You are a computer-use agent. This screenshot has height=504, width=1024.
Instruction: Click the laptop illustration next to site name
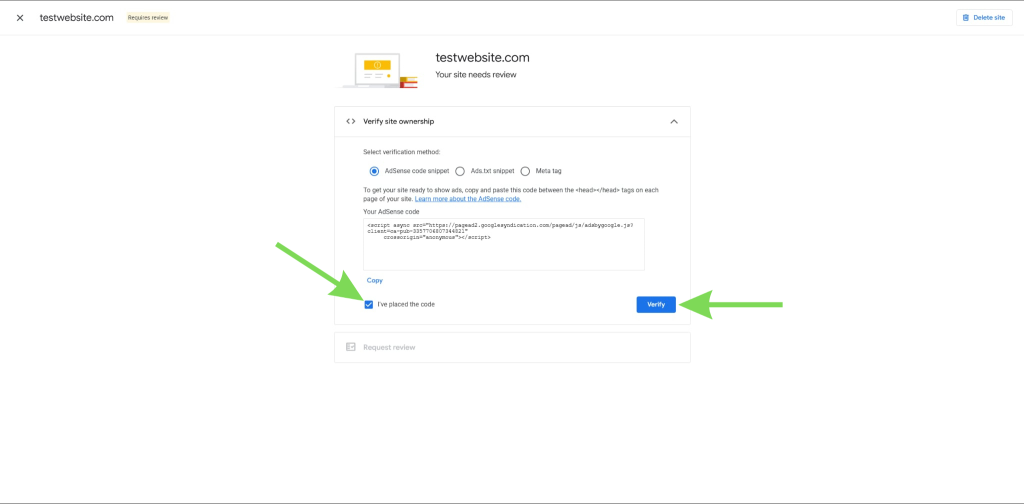tap(377, 71)
